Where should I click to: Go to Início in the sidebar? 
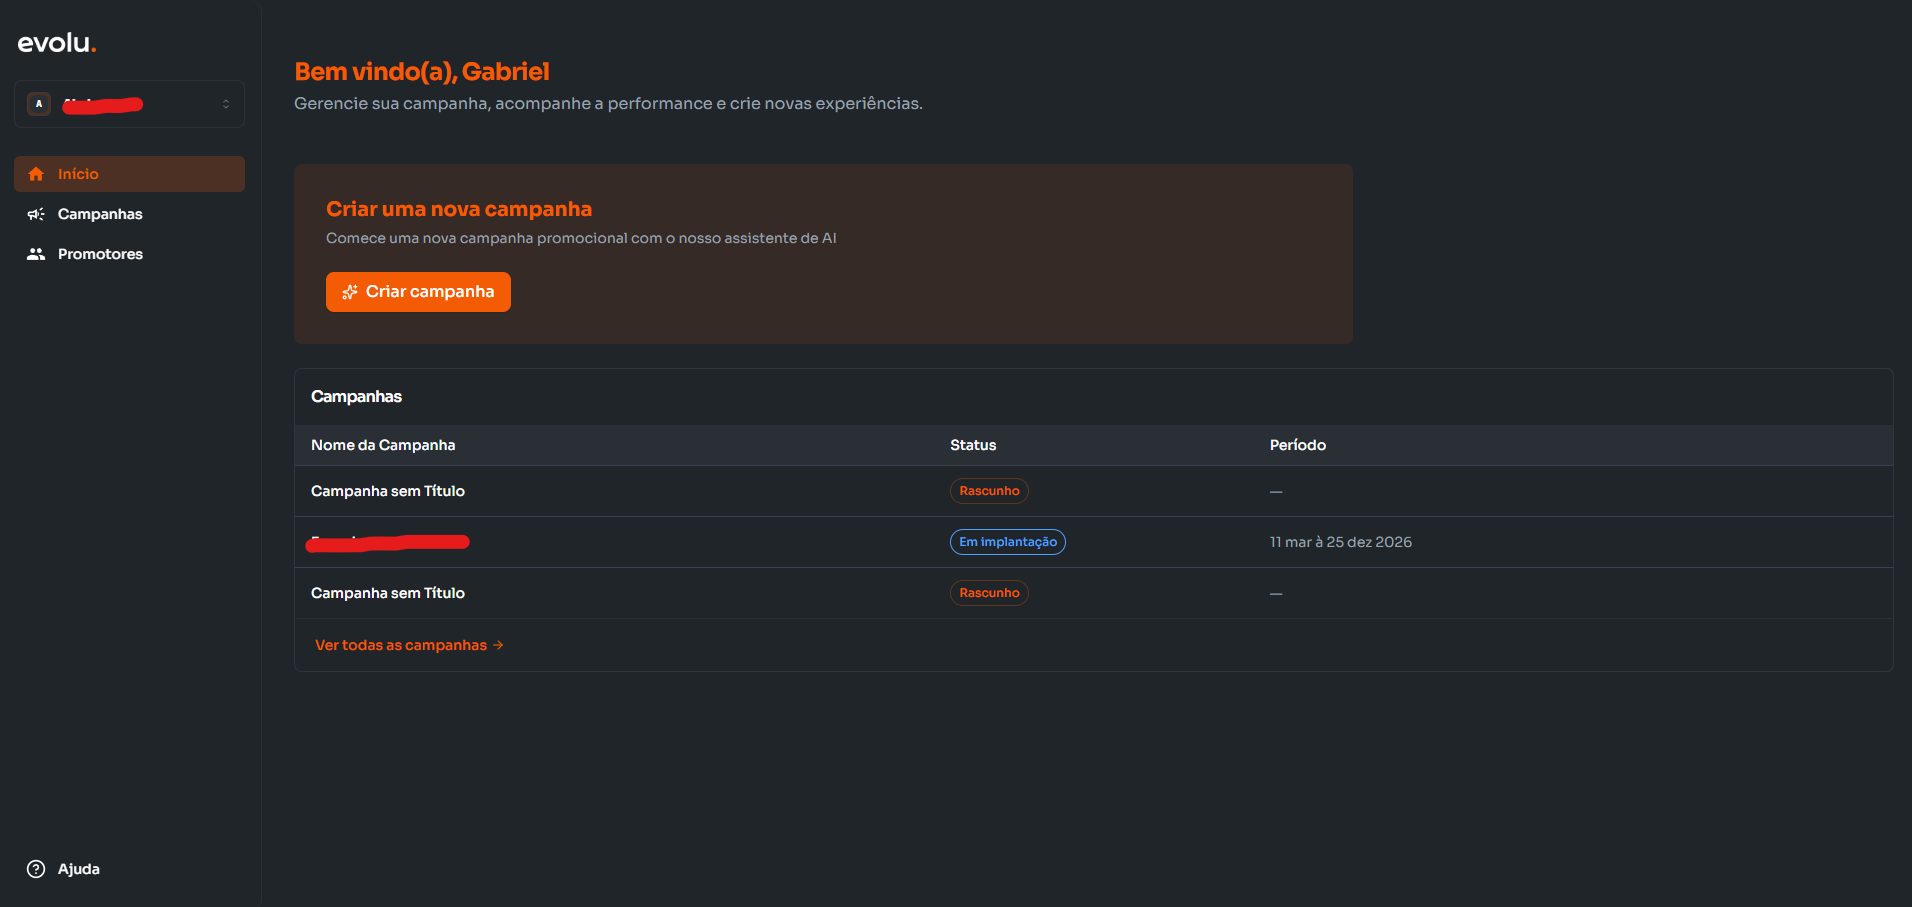coord(78,174)
